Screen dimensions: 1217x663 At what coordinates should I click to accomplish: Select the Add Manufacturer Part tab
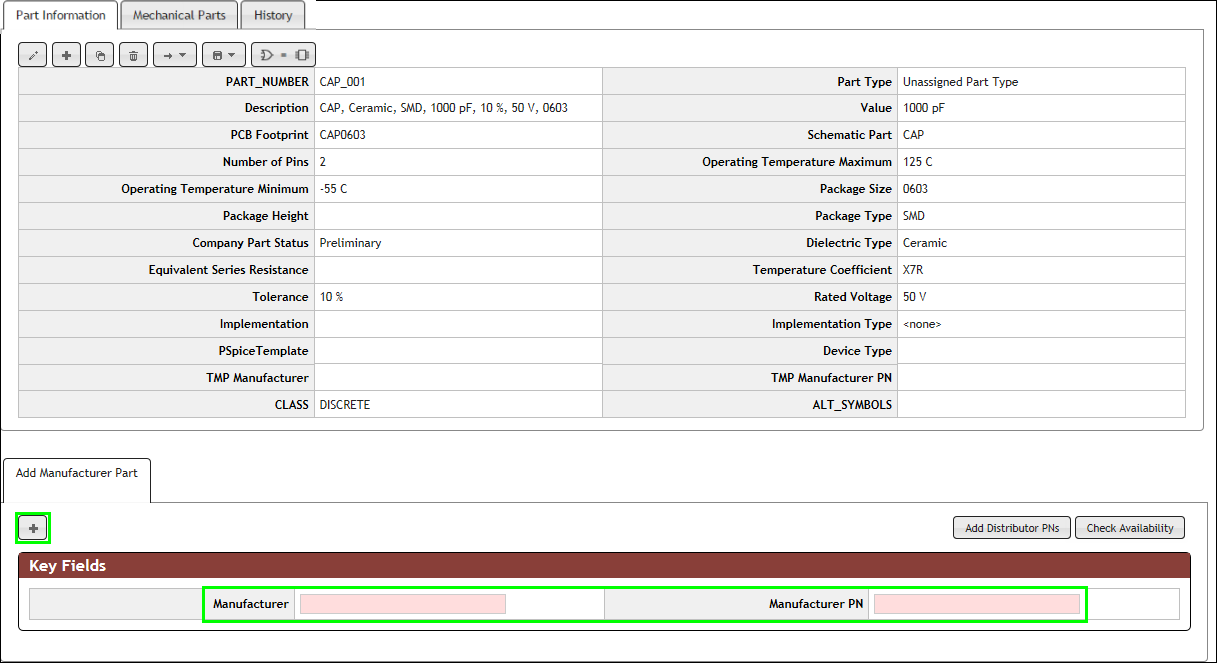click(76, 473)
